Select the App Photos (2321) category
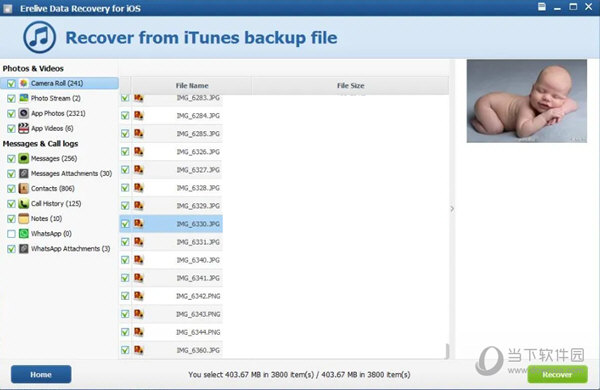The image size is (600, 390). click(59, 113)
